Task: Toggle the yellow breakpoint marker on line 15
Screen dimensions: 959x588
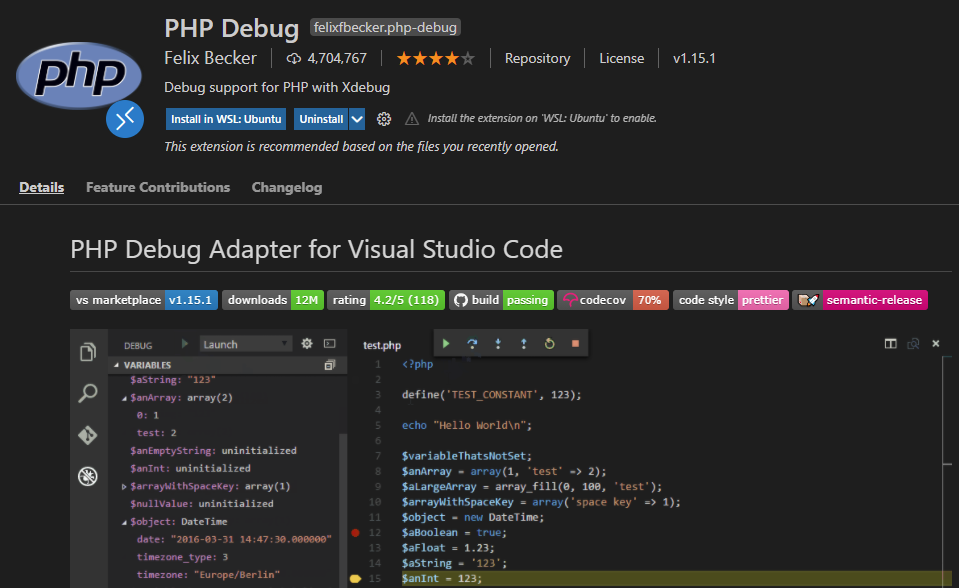Action: 356,578
